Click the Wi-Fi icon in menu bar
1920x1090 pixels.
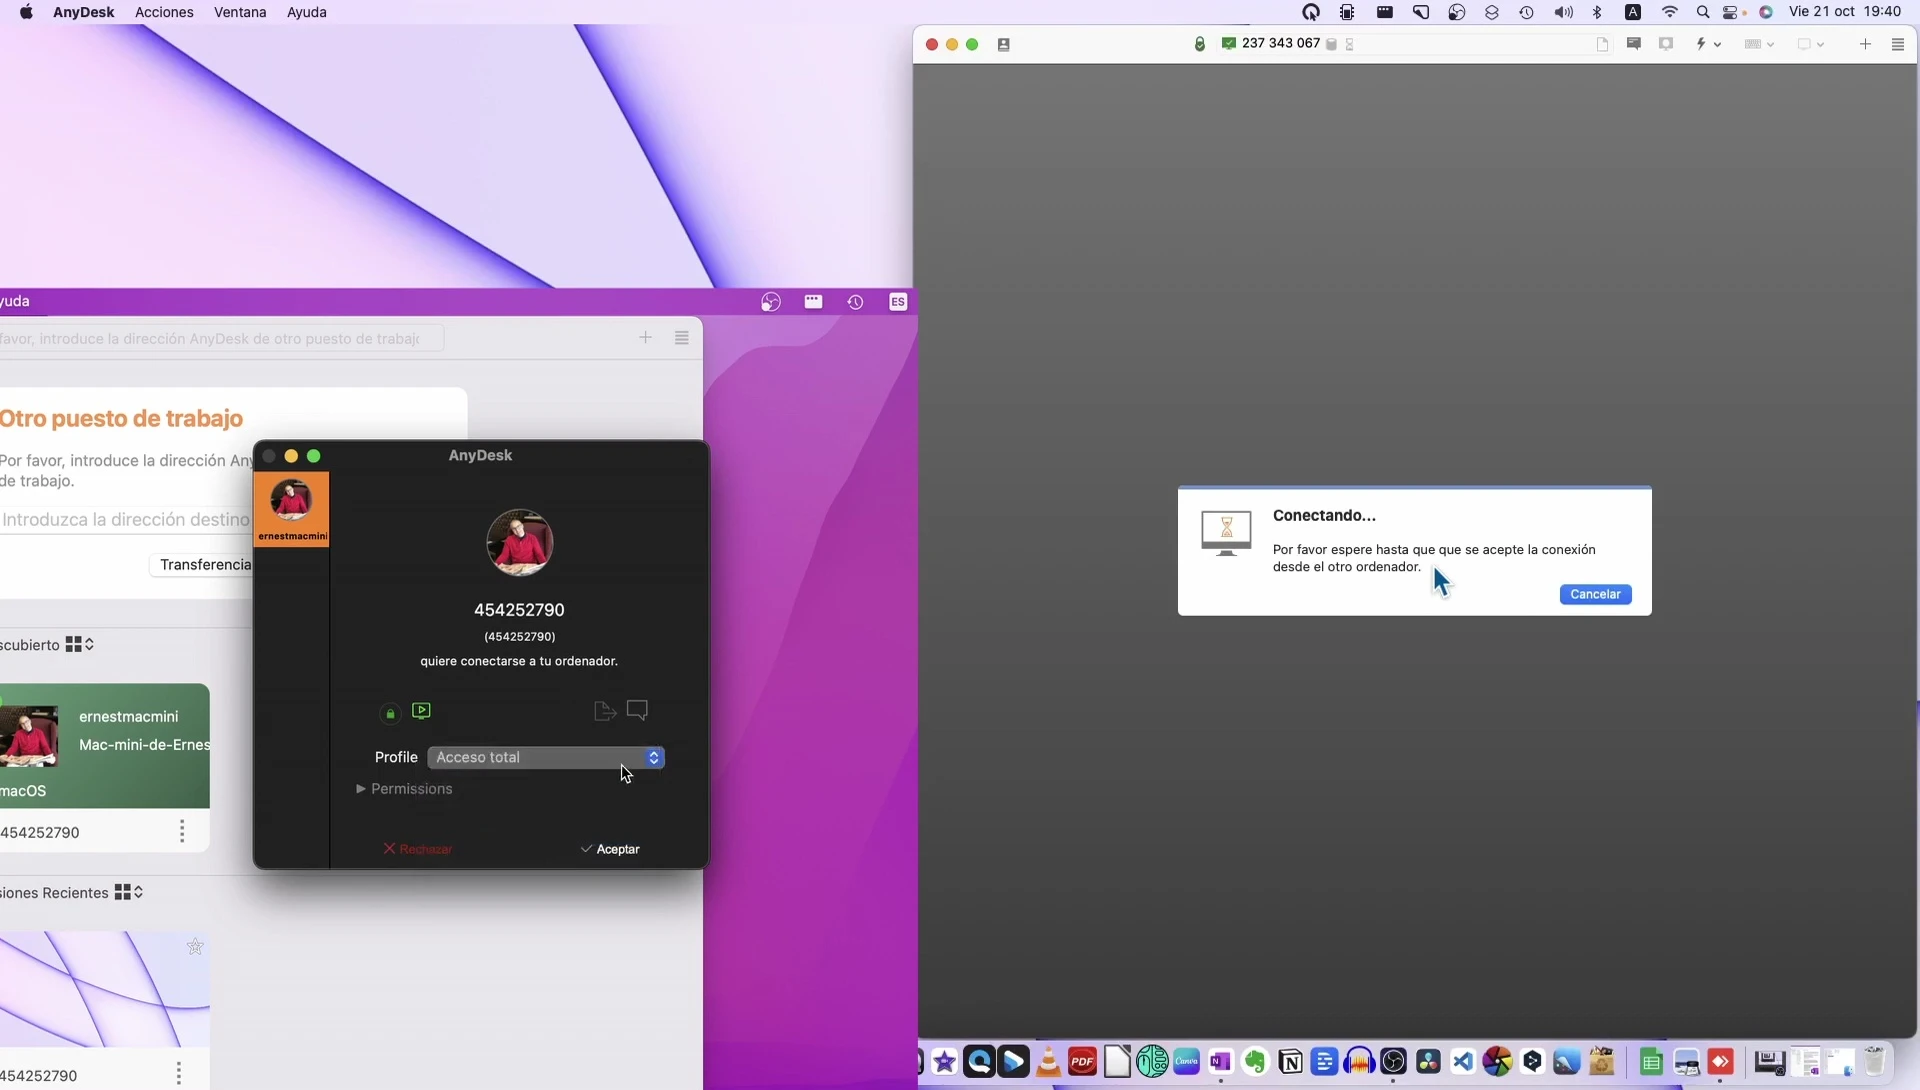click(x=1669, y=12)
